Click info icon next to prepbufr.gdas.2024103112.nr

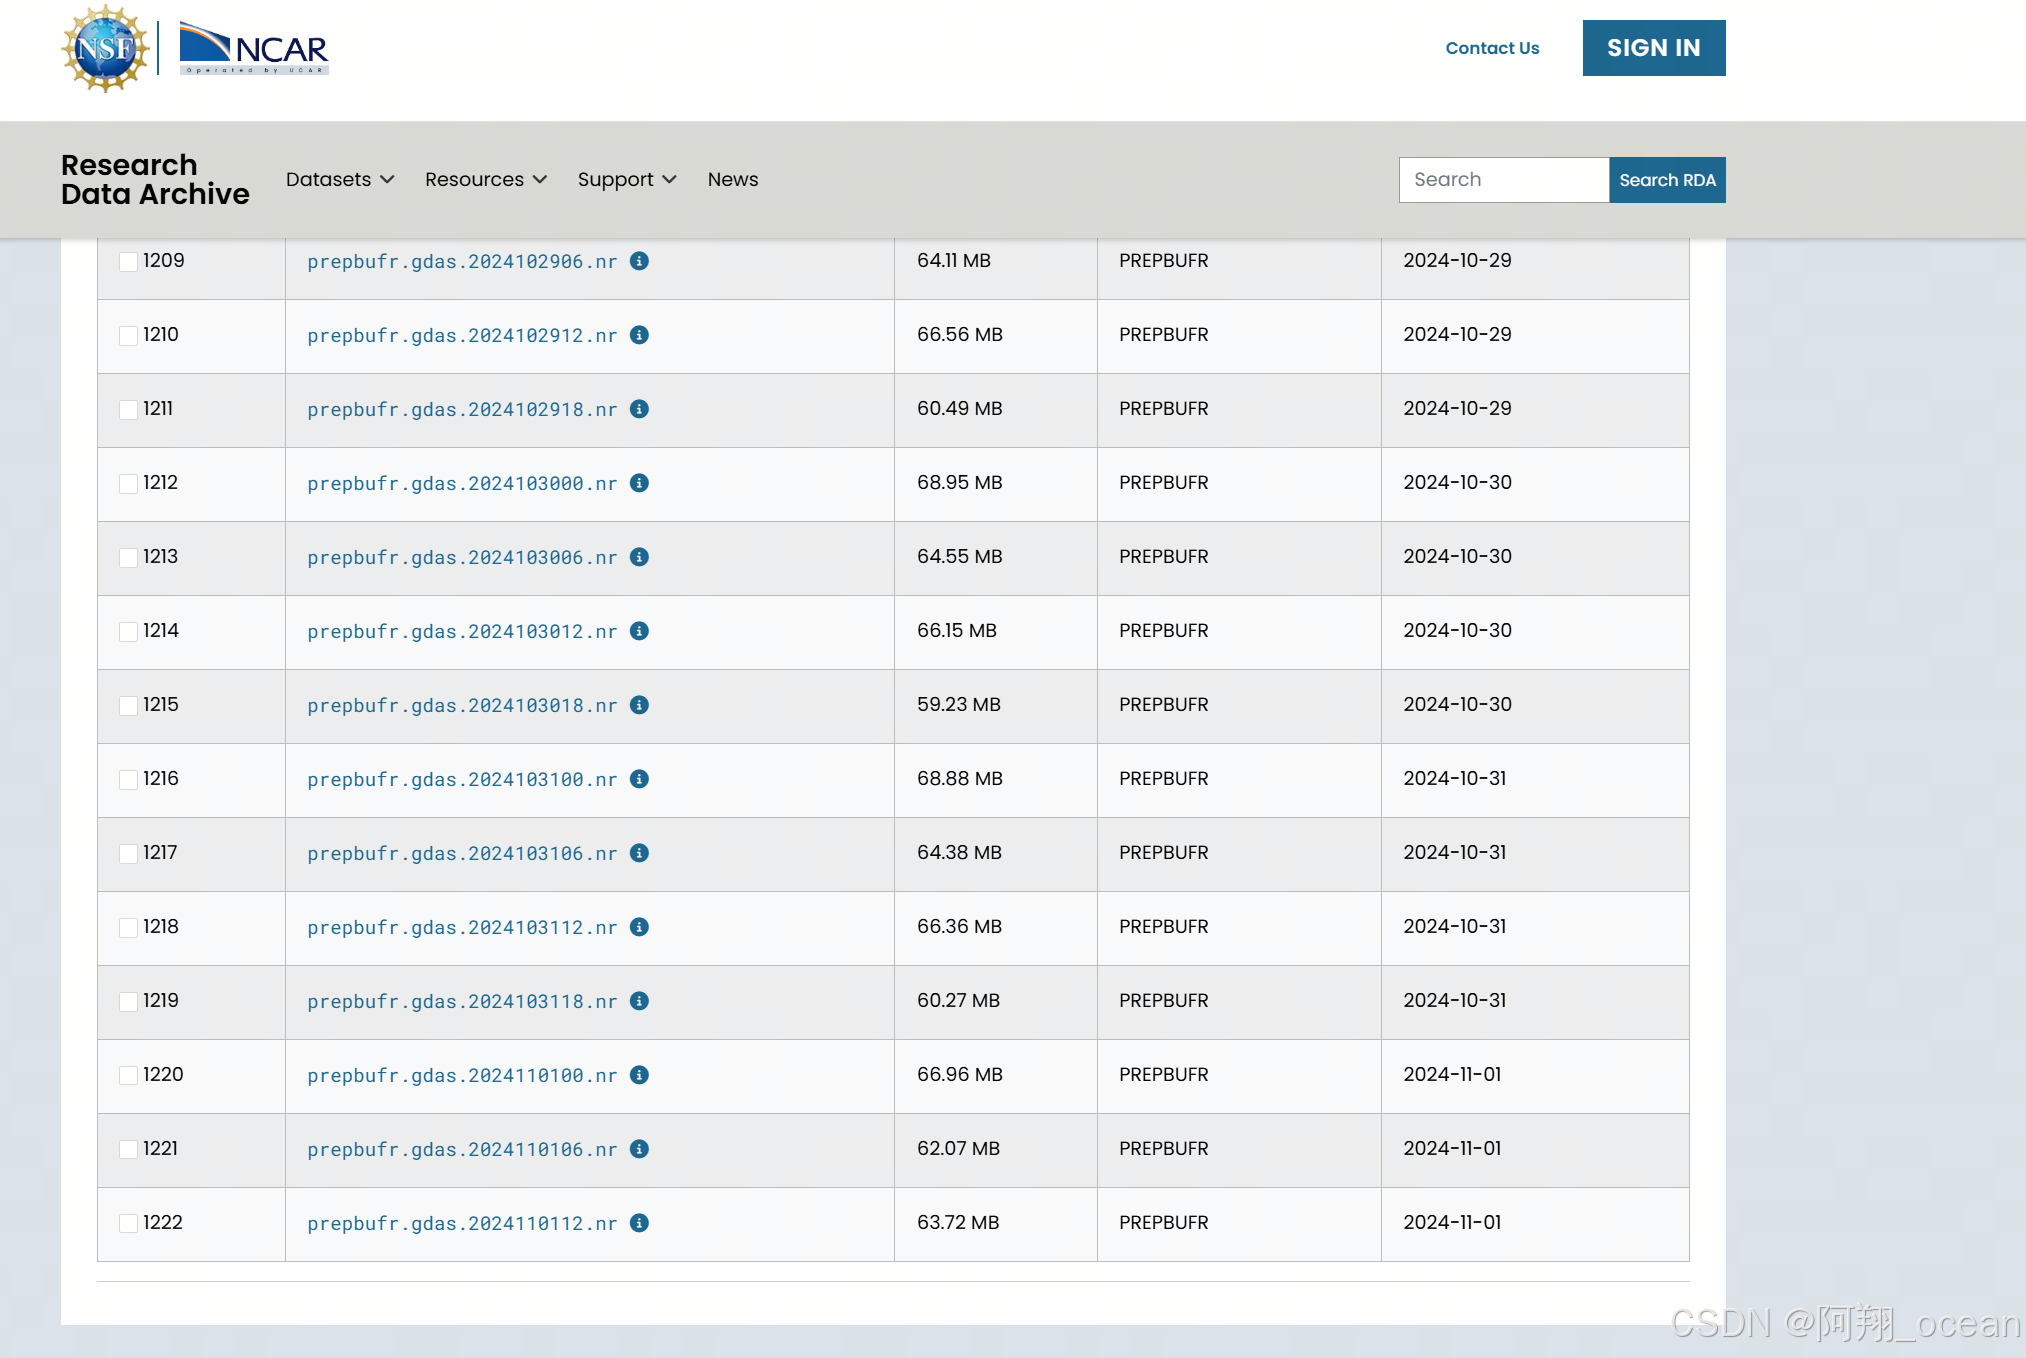pos(639,927)
